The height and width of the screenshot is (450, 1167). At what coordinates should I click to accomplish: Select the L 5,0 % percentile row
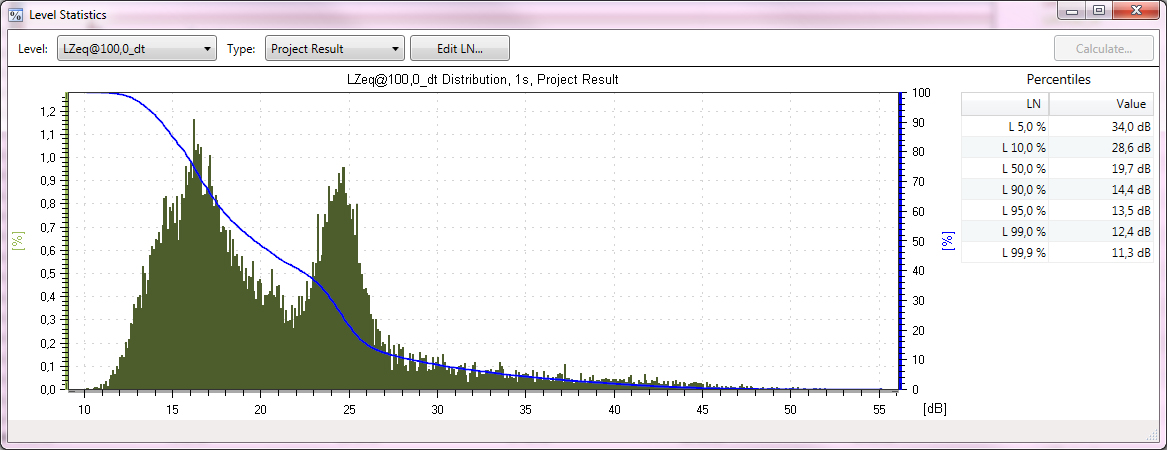pos(1057,126)
